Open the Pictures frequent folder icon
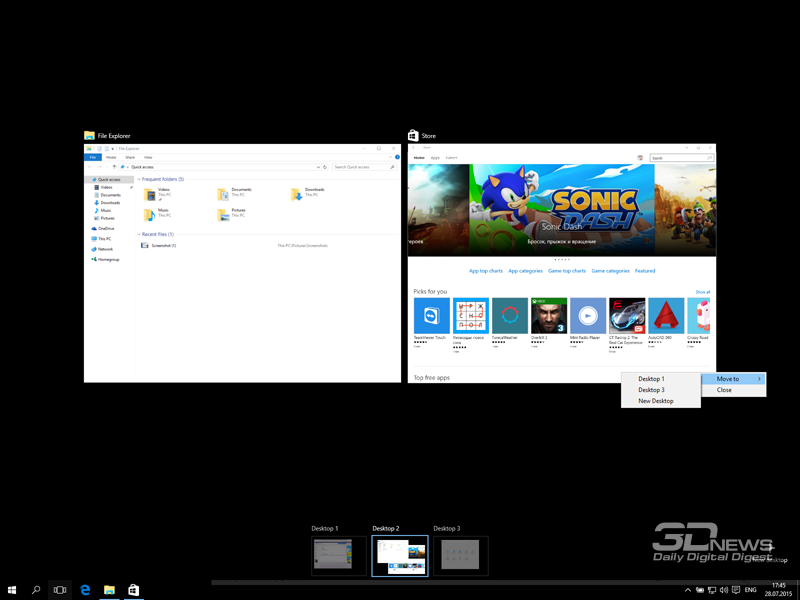 click(x=223, y=215)
